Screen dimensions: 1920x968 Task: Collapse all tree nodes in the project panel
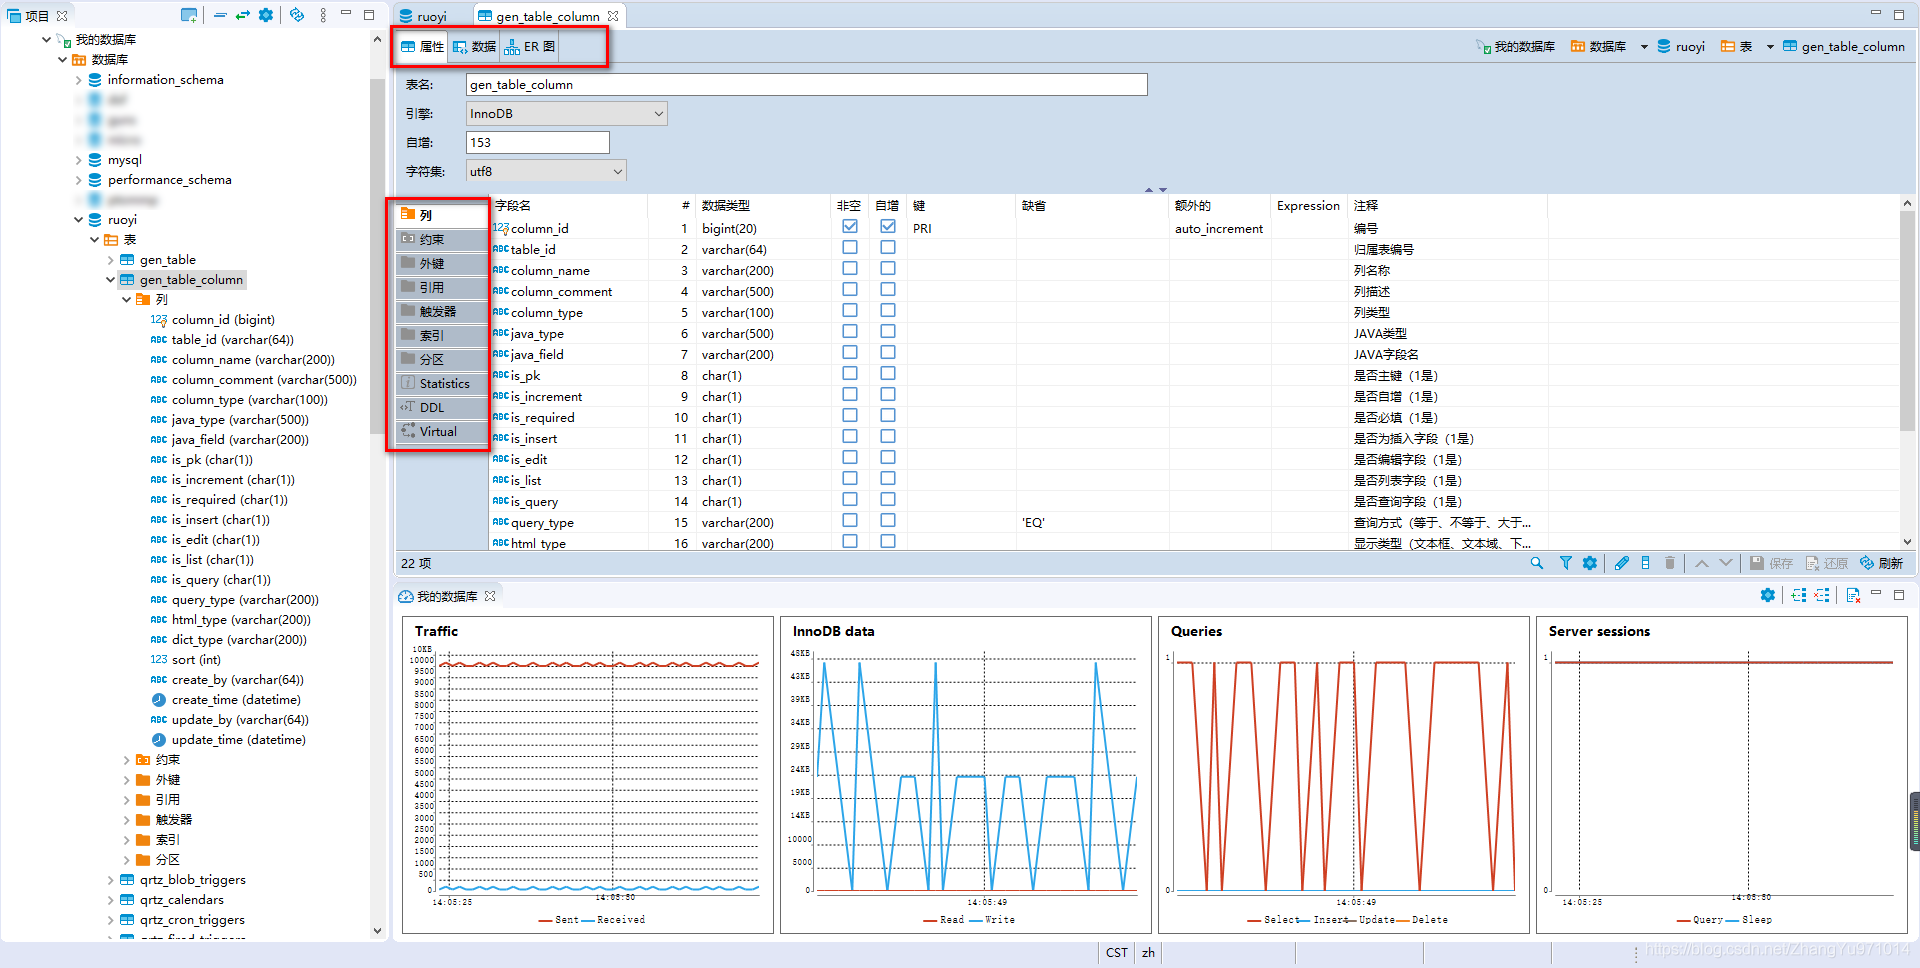coord(220,15)
